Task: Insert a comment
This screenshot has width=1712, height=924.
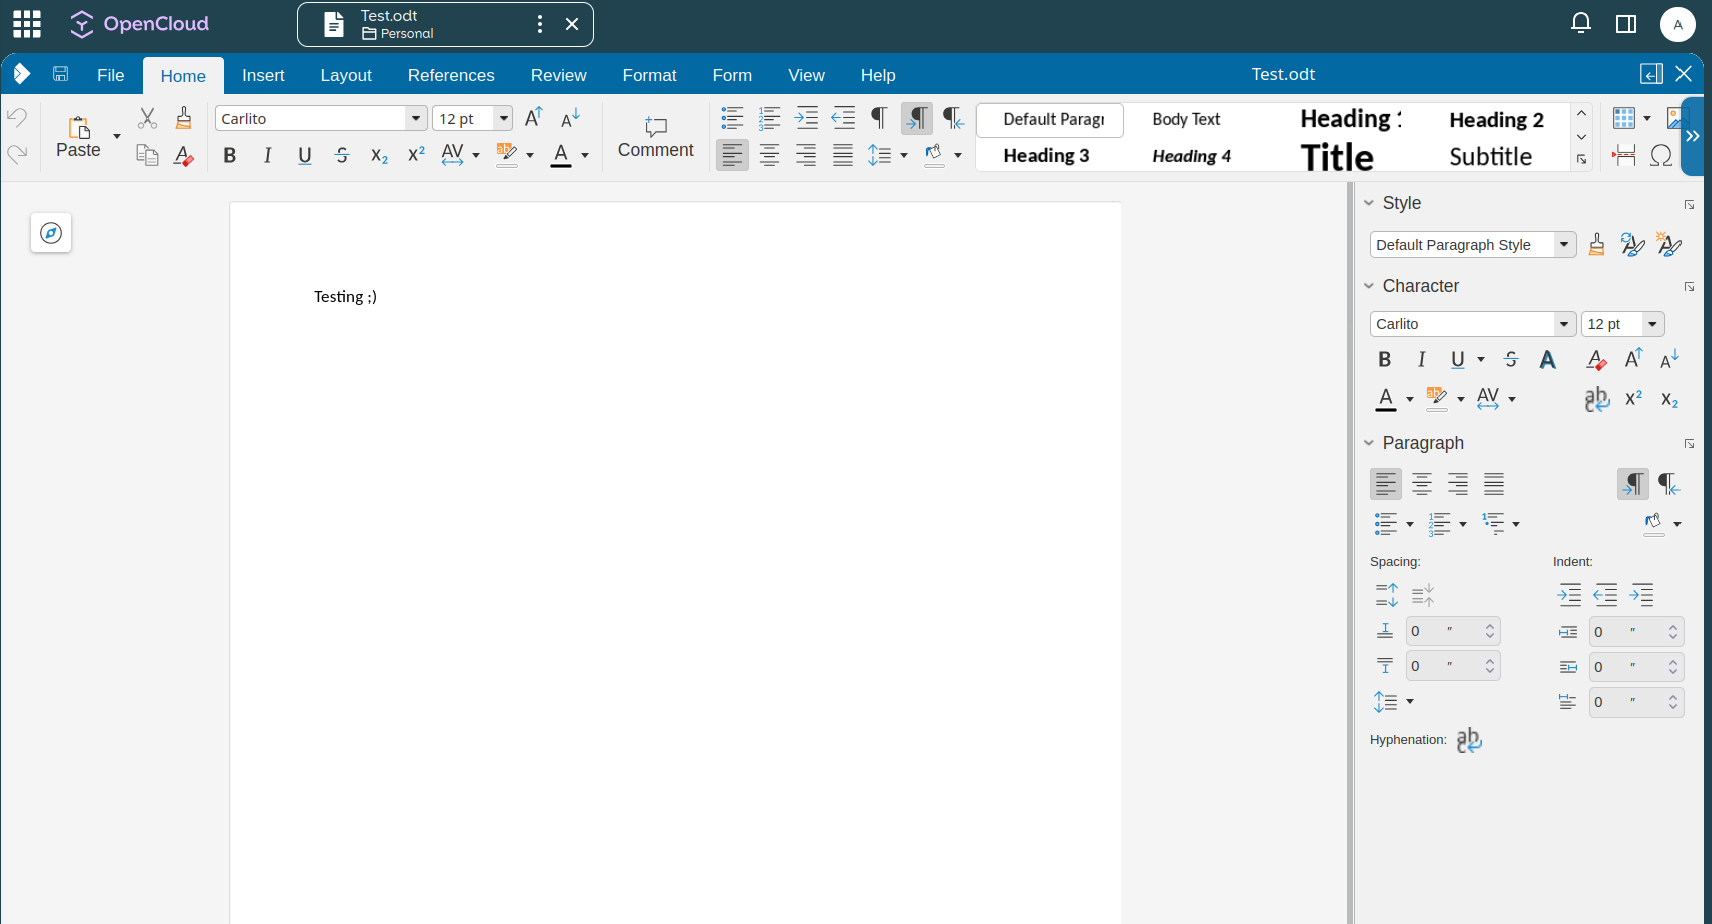Action: [656, 137]
